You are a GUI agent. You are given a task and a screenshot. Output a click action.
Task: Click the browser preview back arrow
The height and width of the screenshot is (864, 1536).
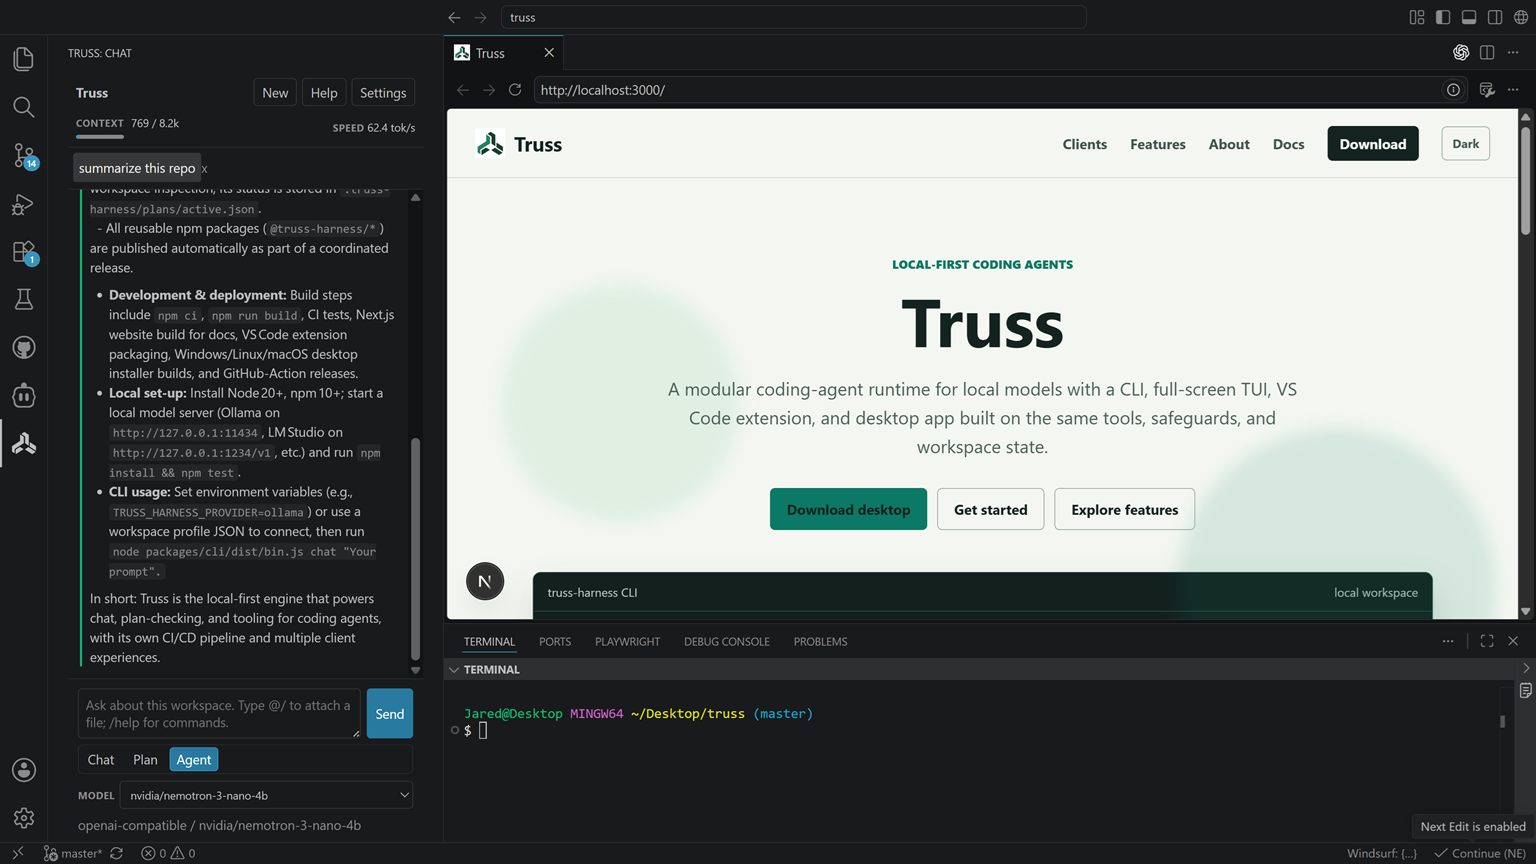coord(462,90)
